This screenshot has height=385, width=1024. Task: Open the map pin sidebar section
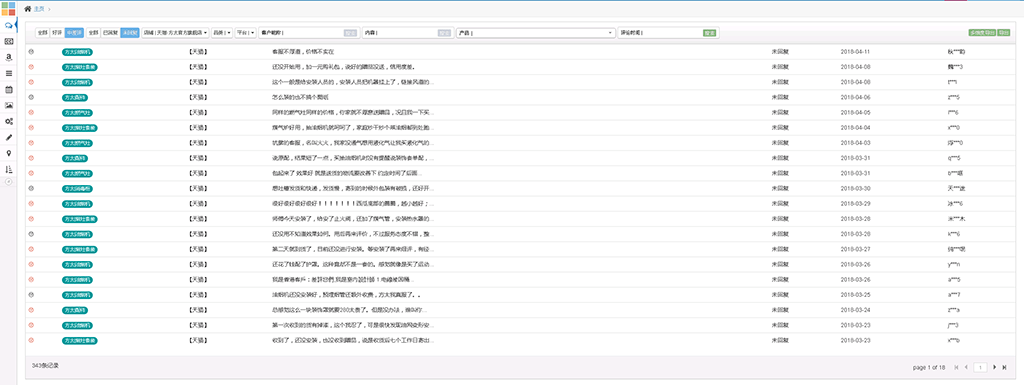(x=8, y=153)
